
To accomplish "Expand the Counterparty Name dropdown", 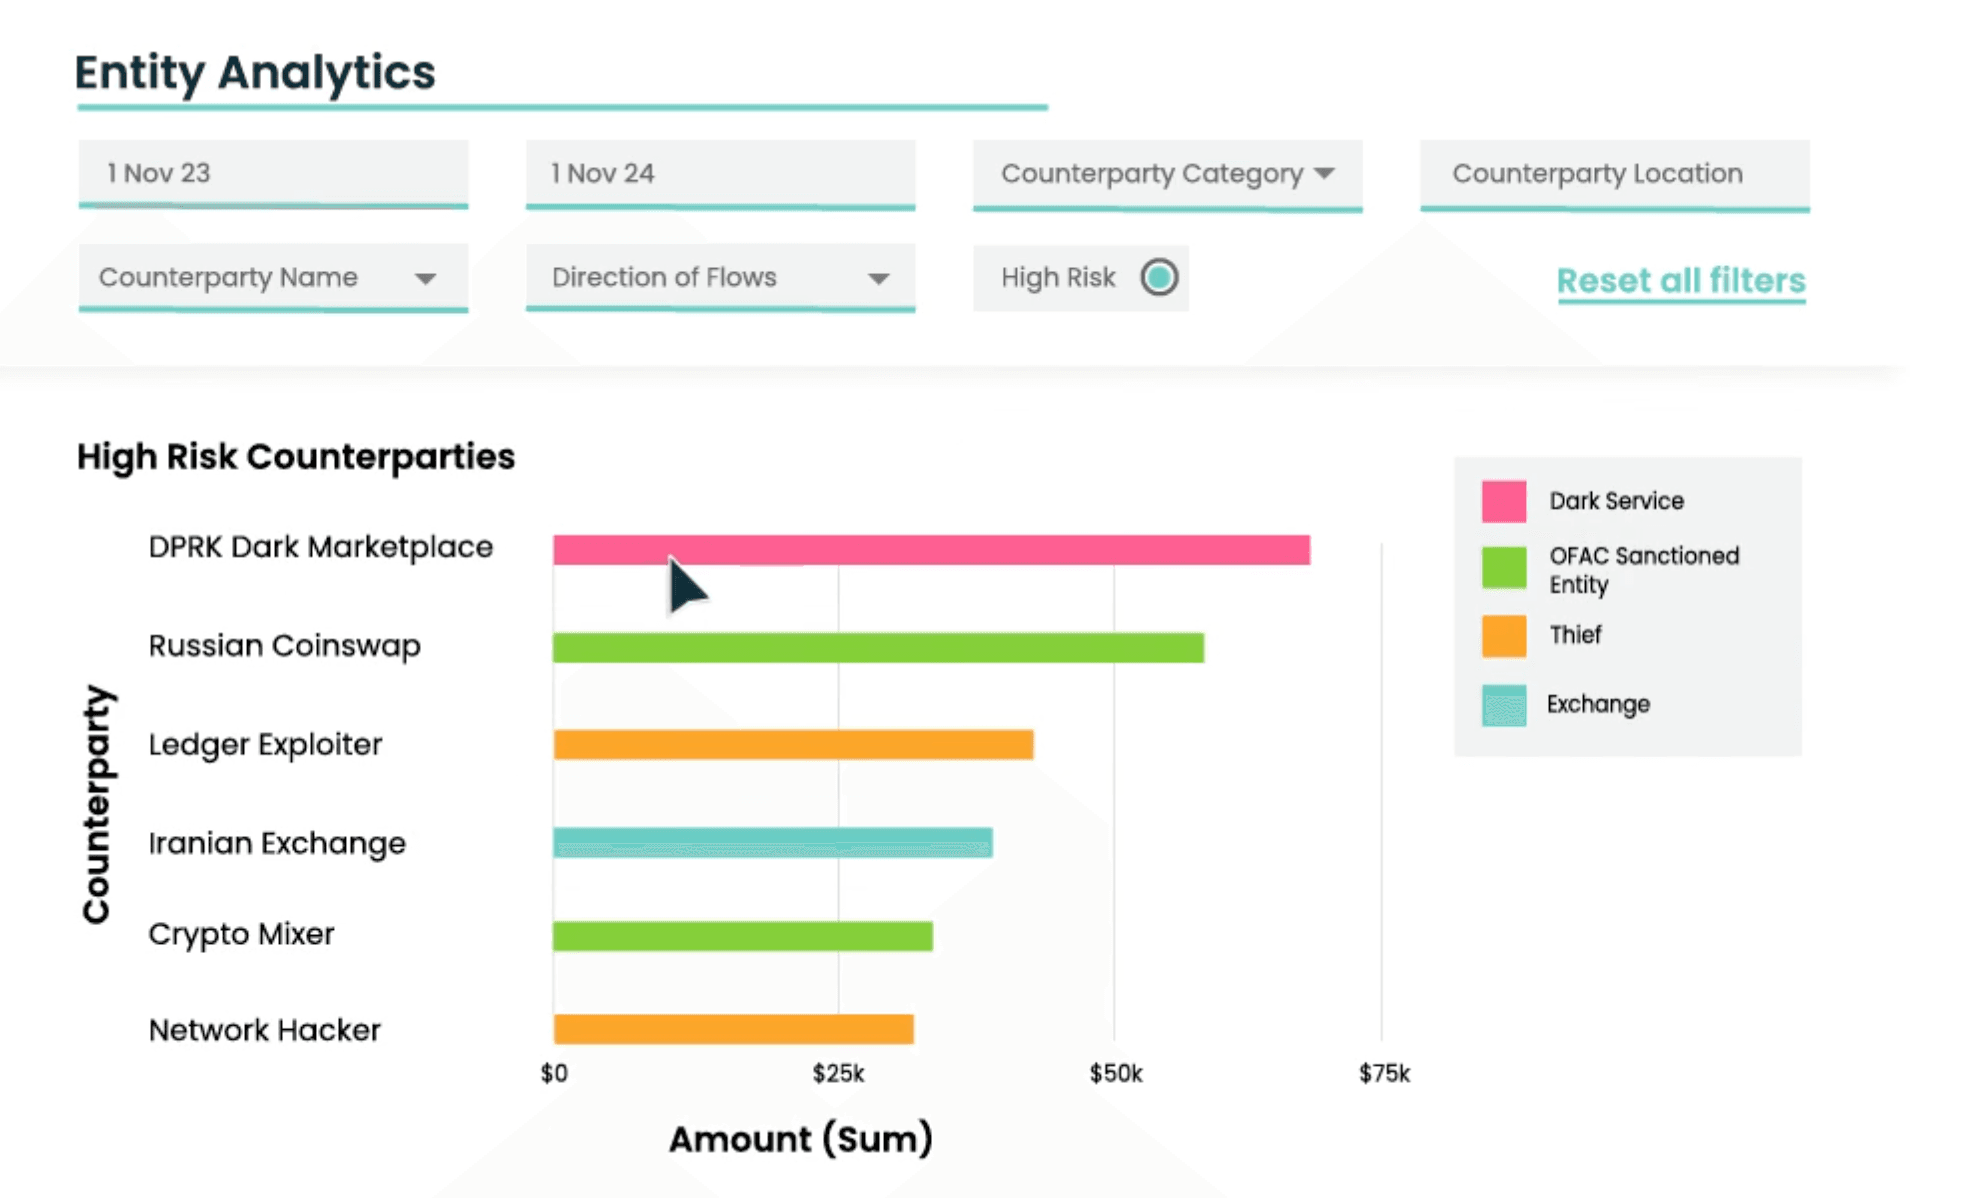I will coord(272,277).
